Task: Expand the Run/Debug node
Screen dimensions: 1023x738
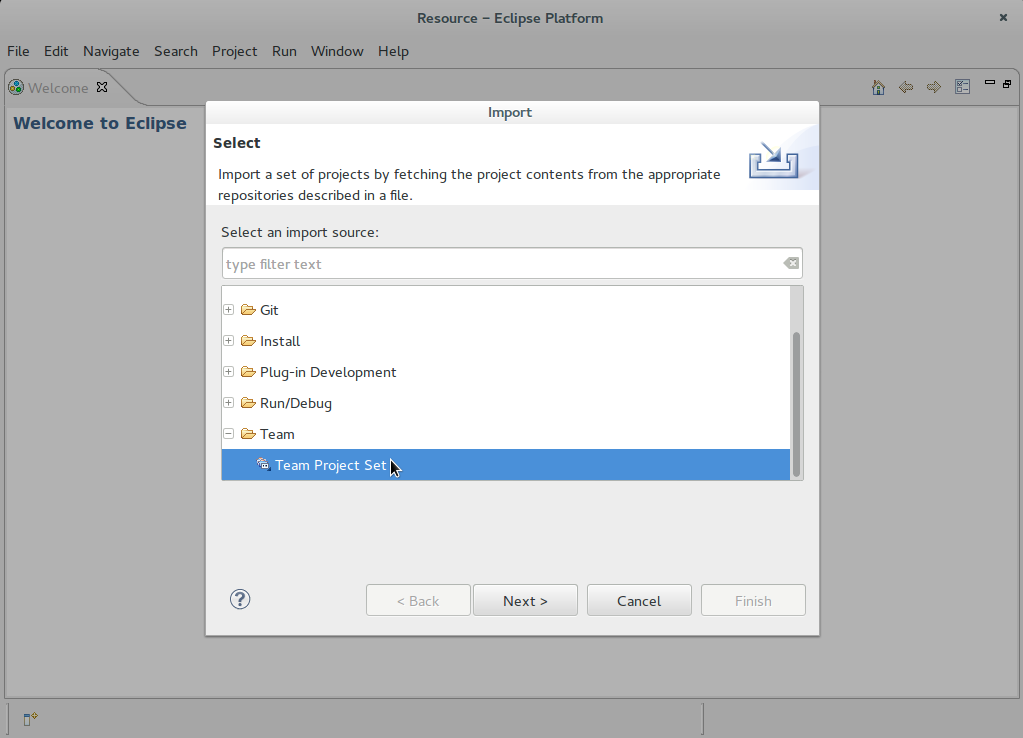Action: [x=228, y=403]
